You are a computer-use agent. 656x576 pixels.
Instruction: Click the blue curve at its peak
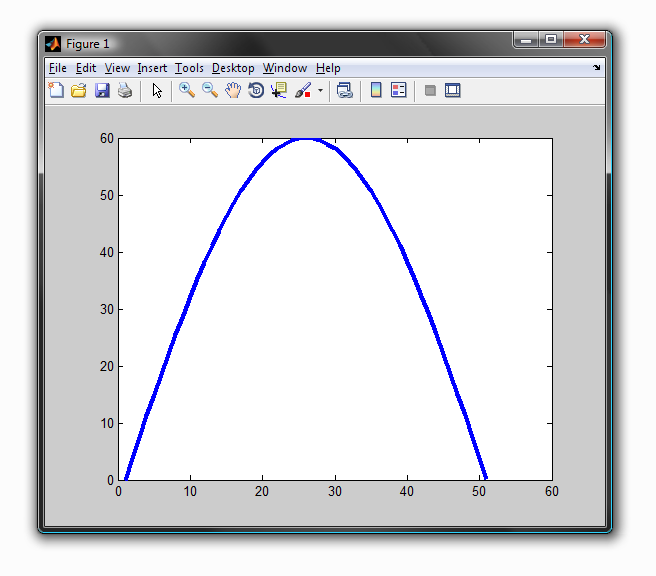(x=307, y=139)
